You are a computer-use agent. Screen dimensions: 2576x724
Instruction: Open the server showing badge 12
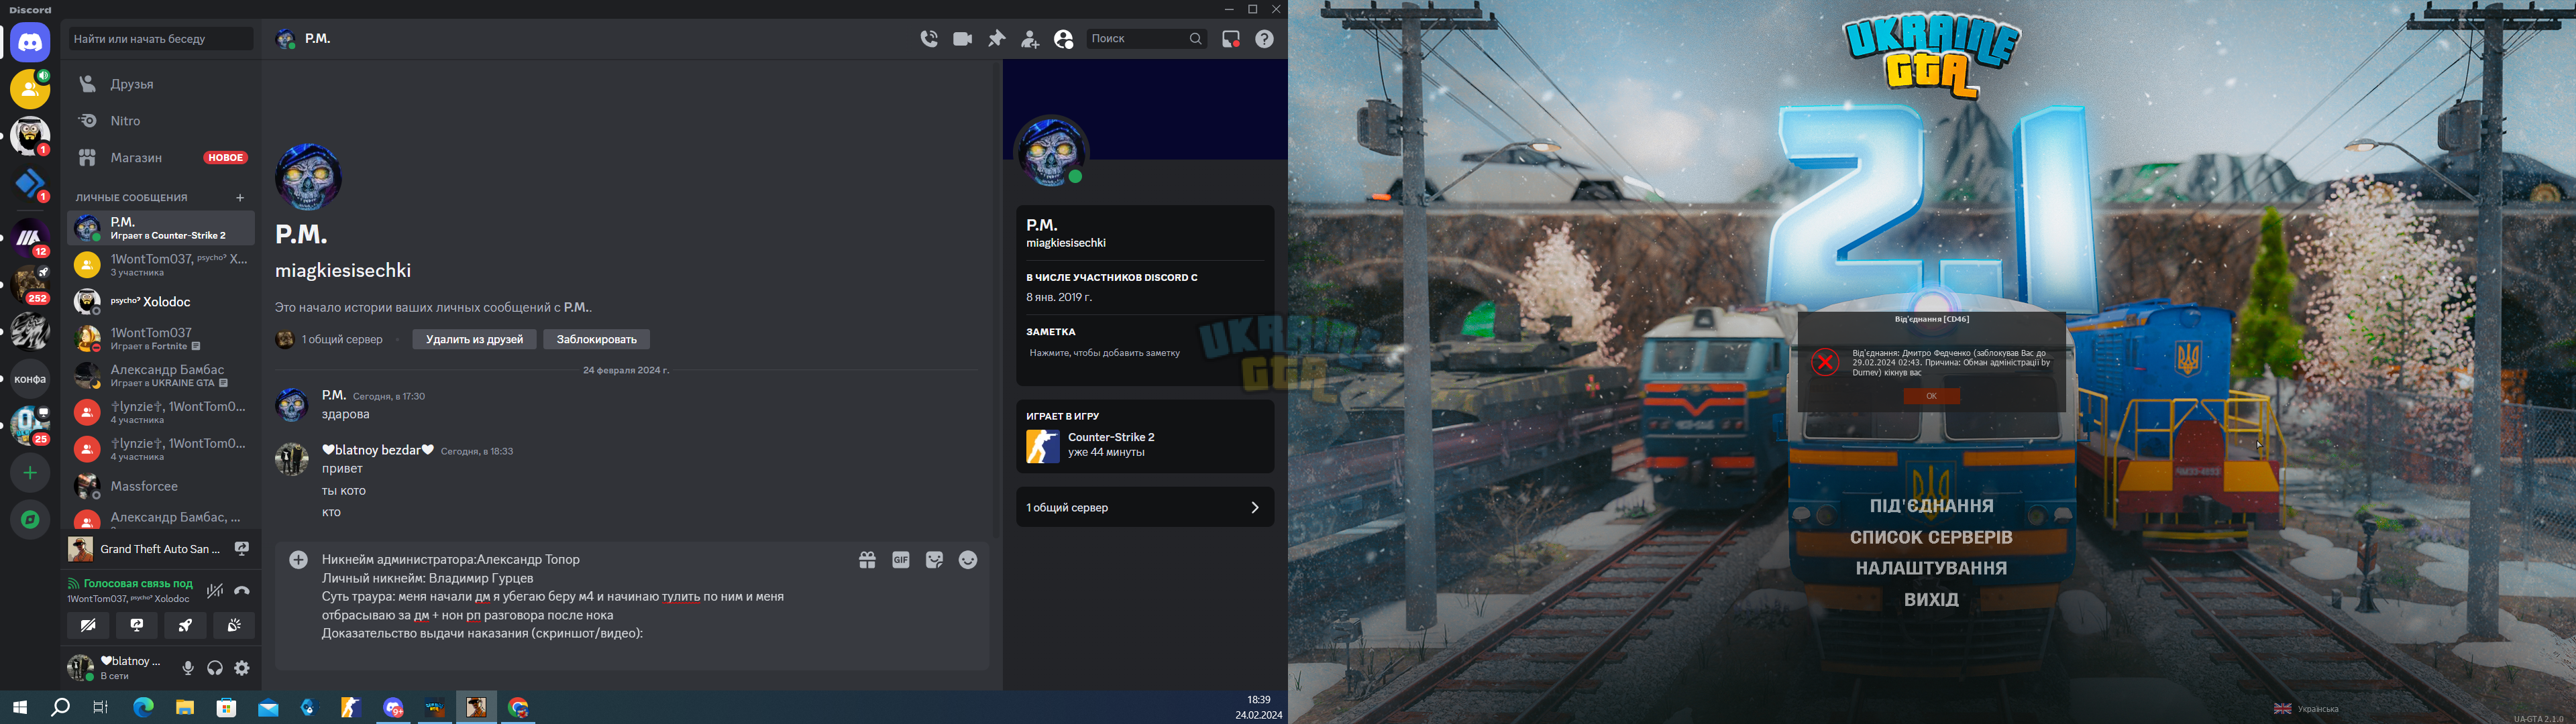point(30,237)
